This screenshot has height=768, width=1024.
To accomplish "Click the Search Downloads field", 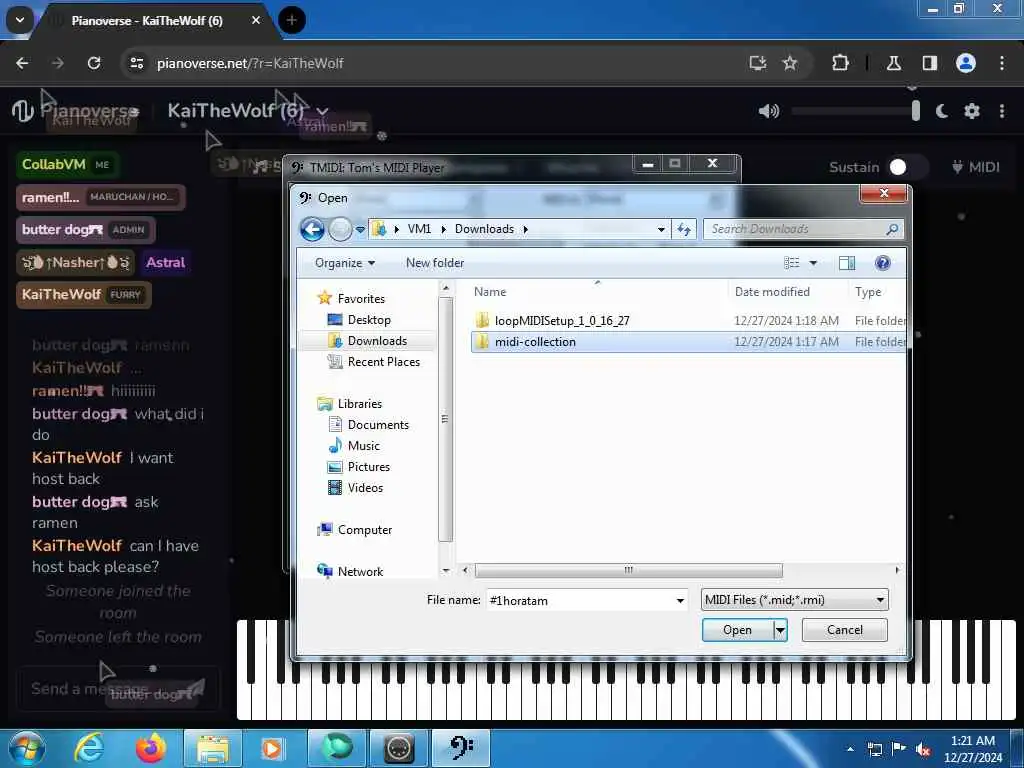I will pos(804,229).
